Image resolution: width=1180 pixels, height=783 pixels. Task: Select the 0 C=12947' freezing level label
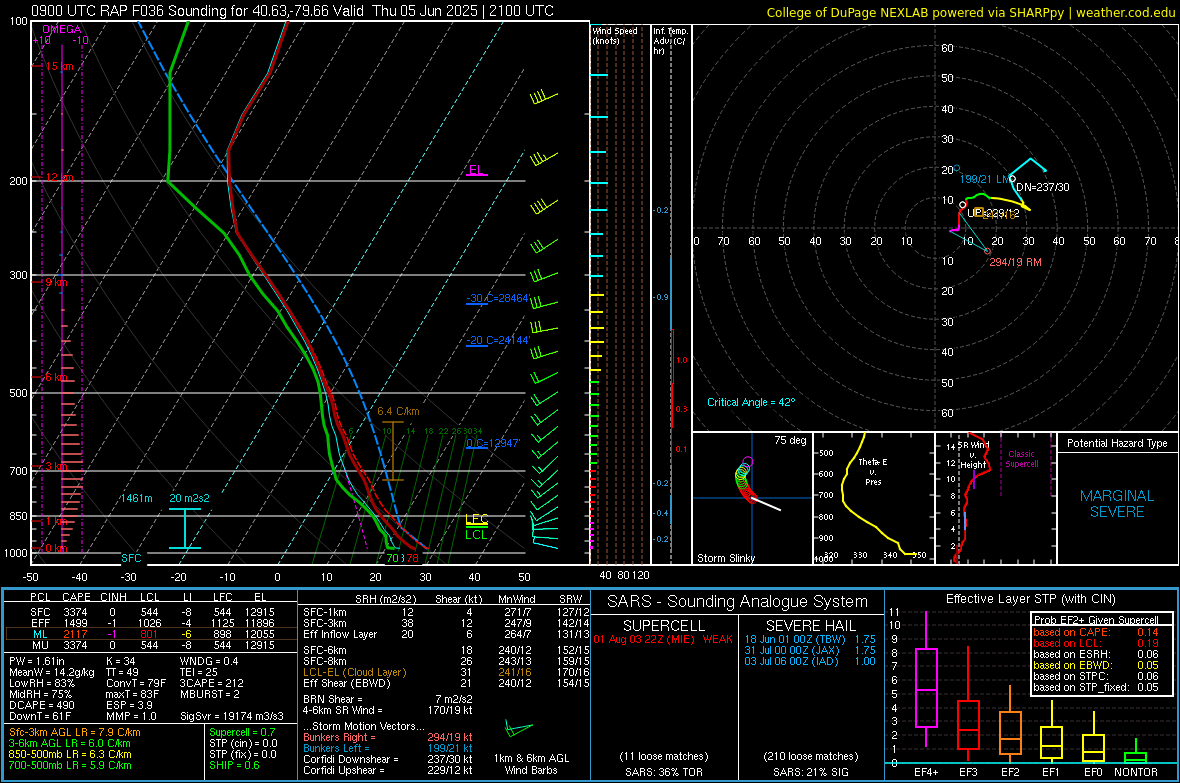point(493,443)
